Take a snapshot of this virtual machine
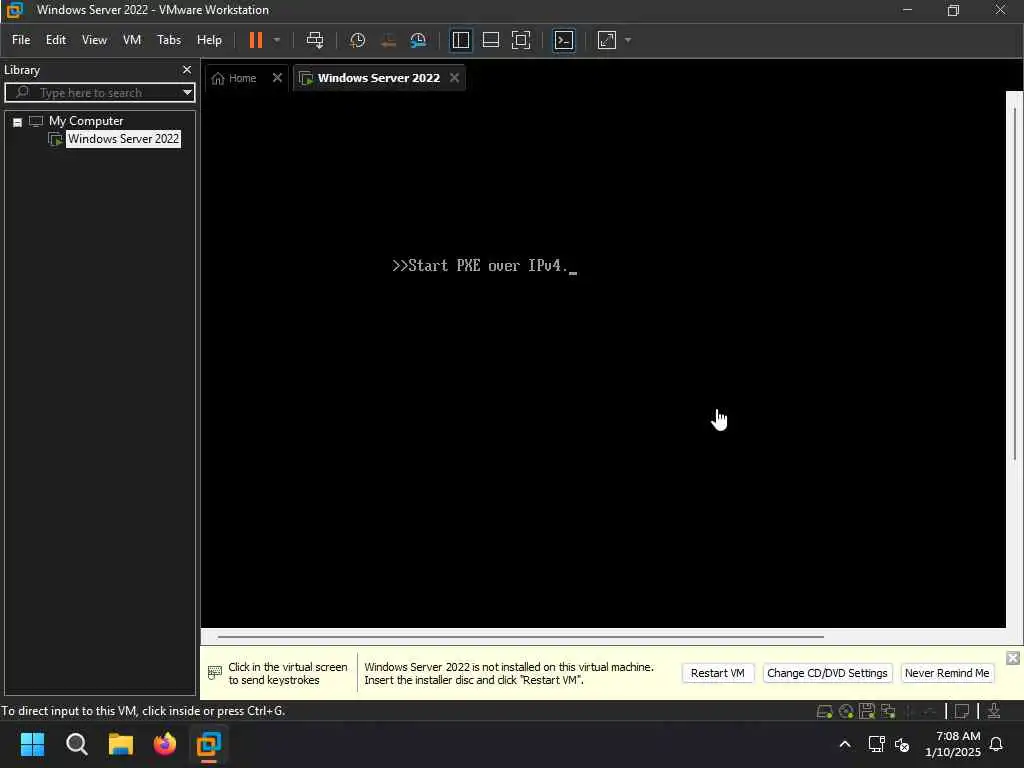This screenshot has height=768, width=1024. click(357, 40)
